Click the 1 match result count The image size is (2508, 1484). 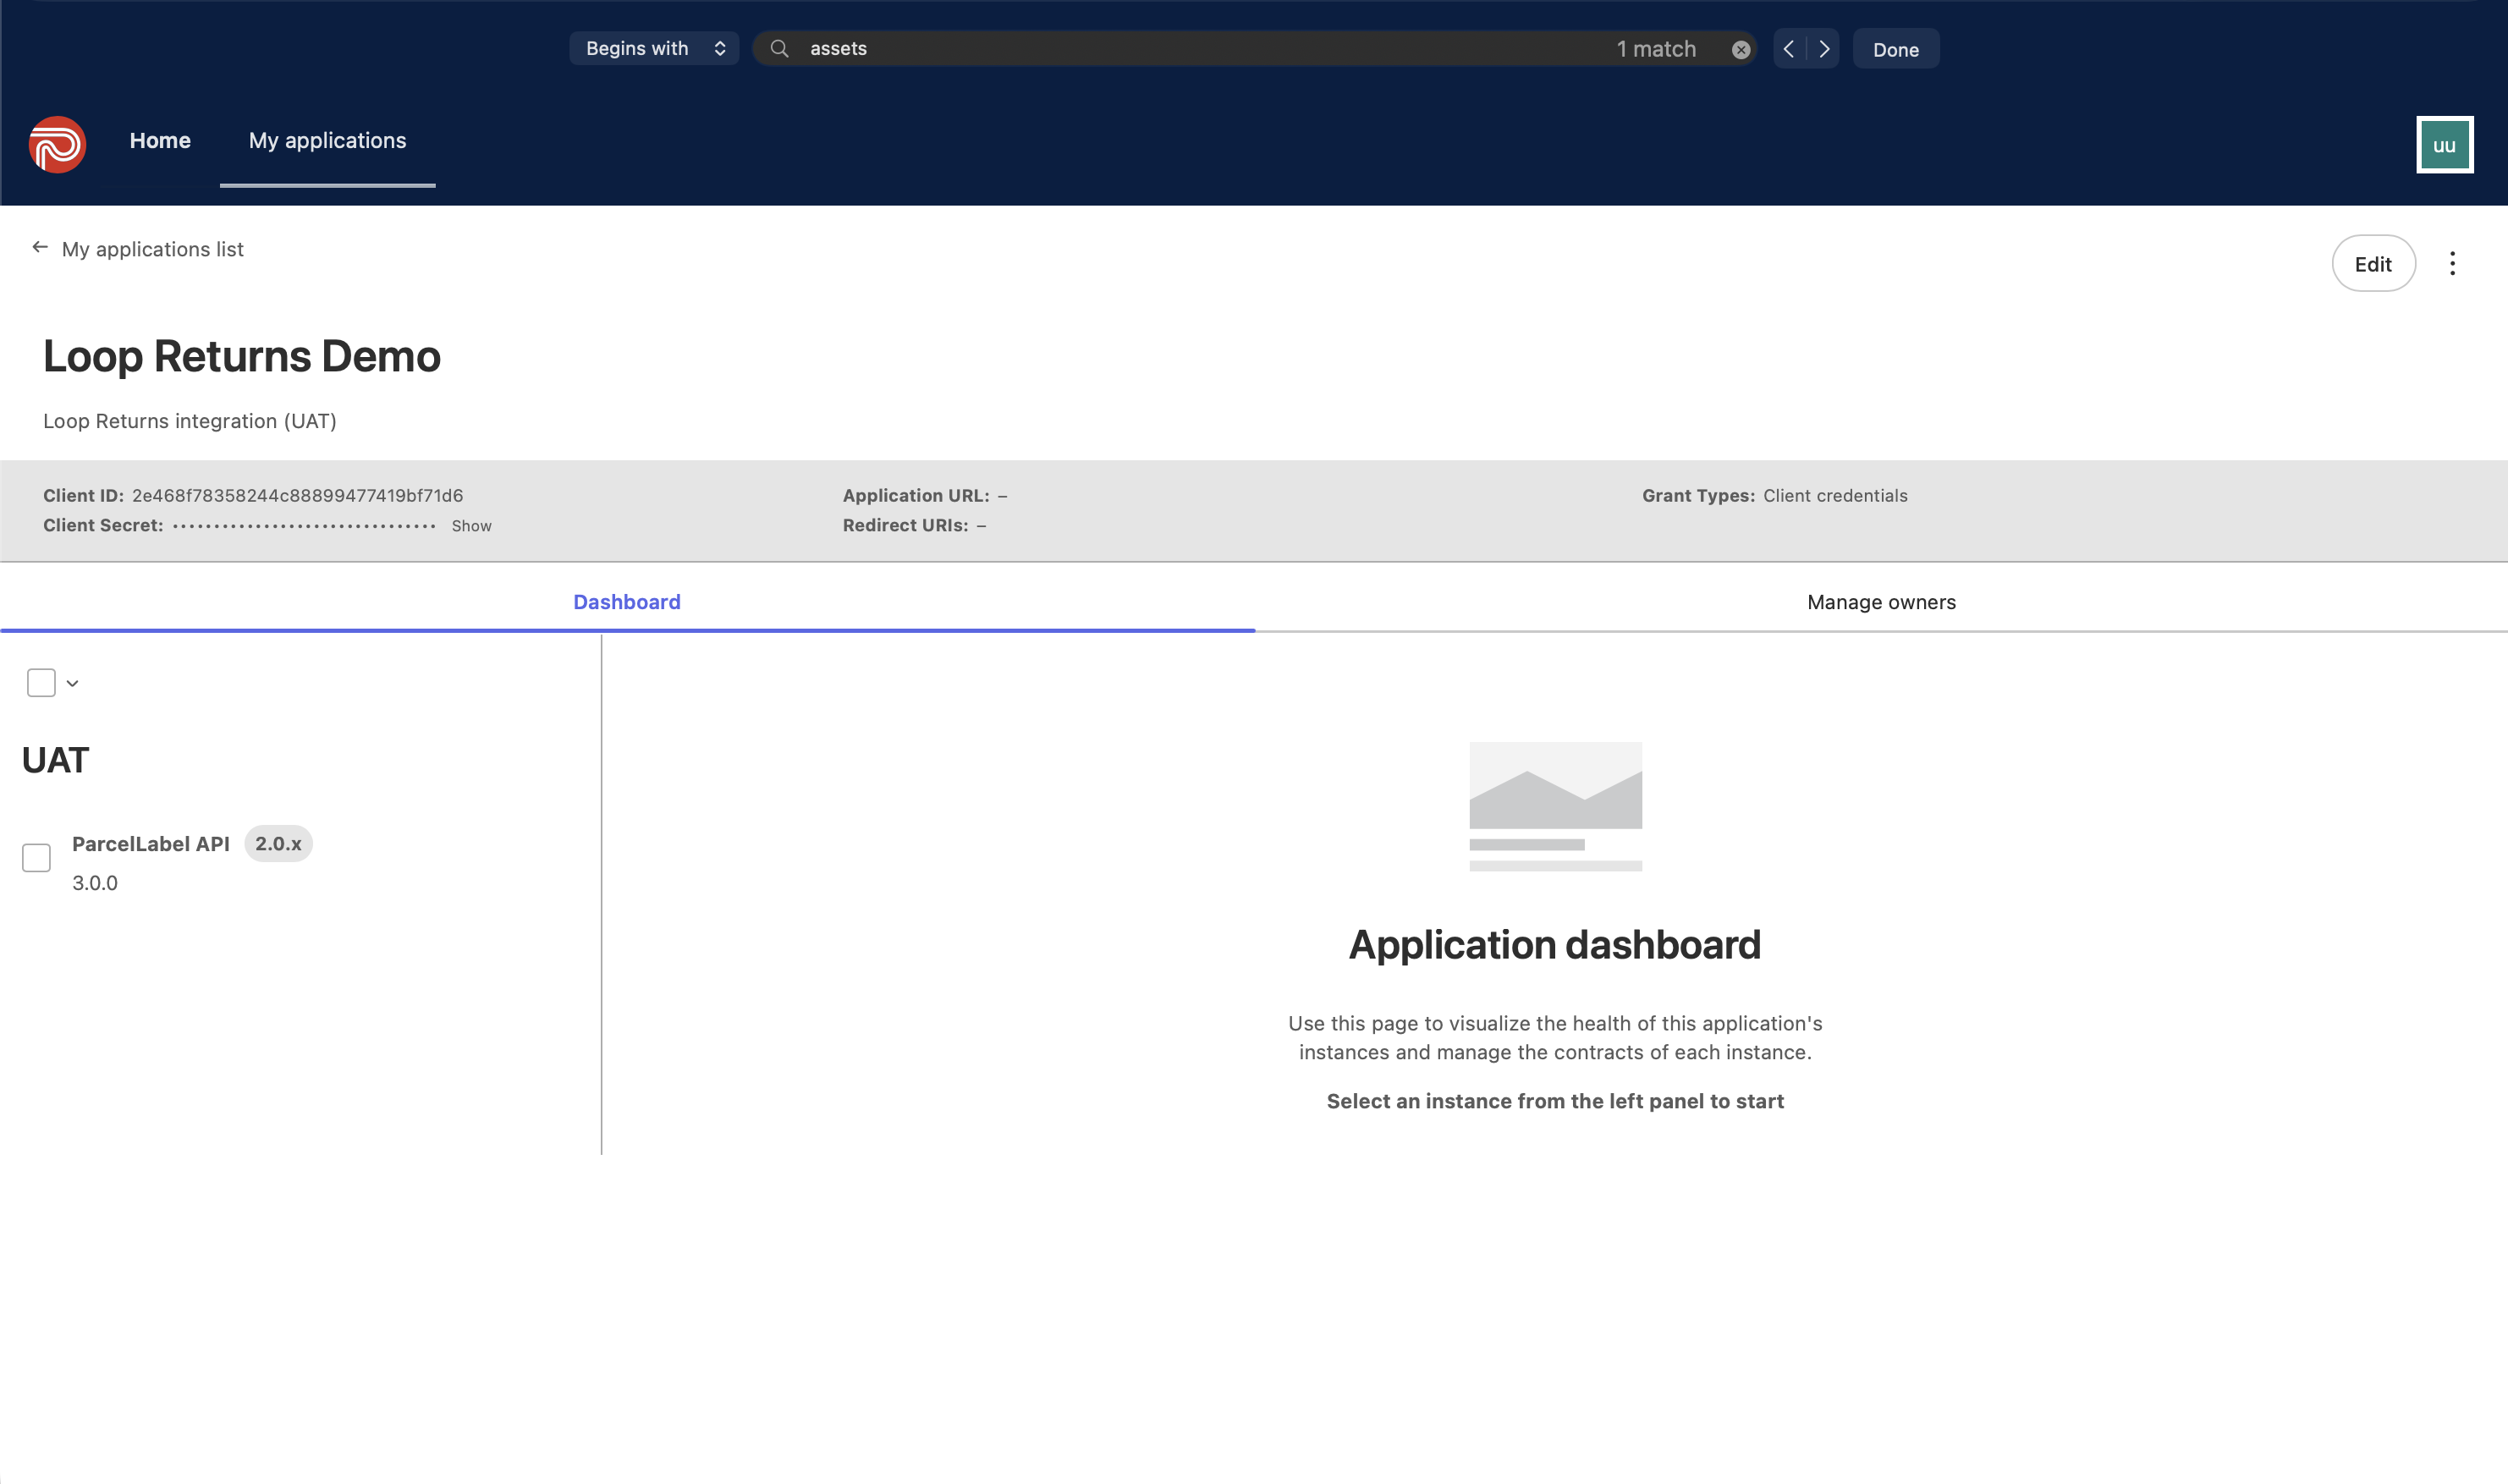click(1656, 49)
